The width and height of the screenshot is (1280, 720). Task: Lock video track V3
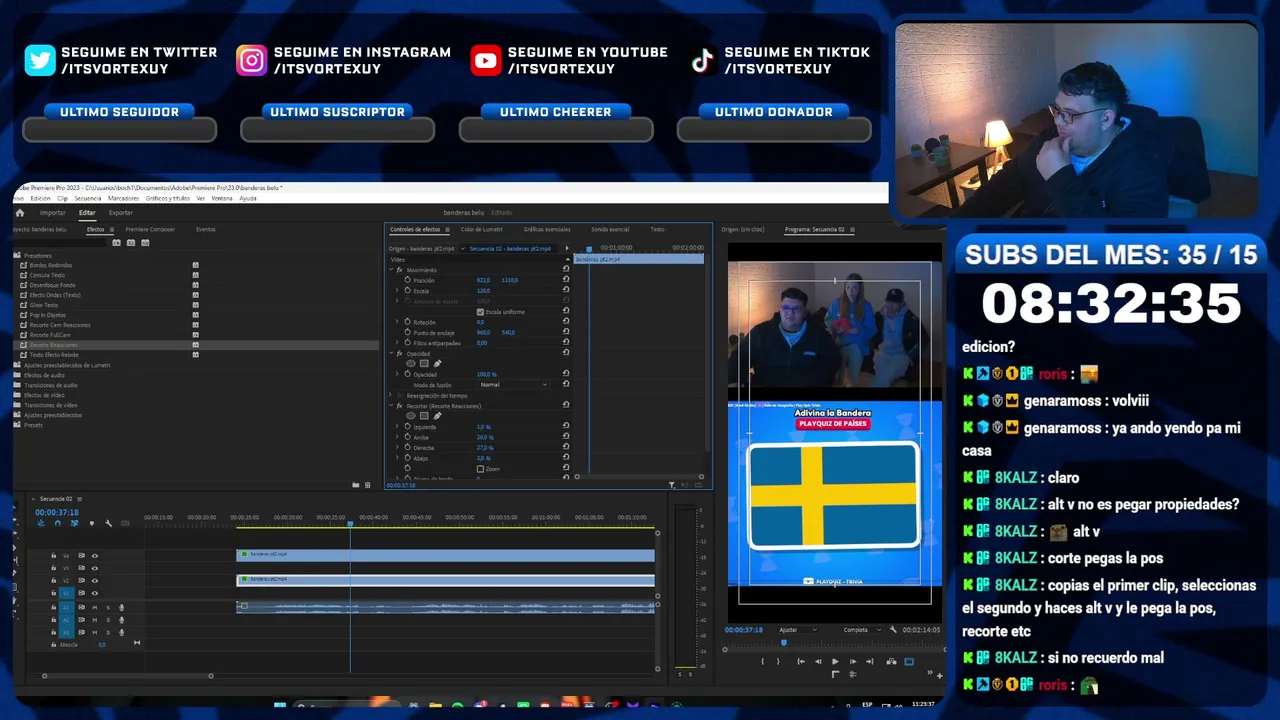click(53, 568)
